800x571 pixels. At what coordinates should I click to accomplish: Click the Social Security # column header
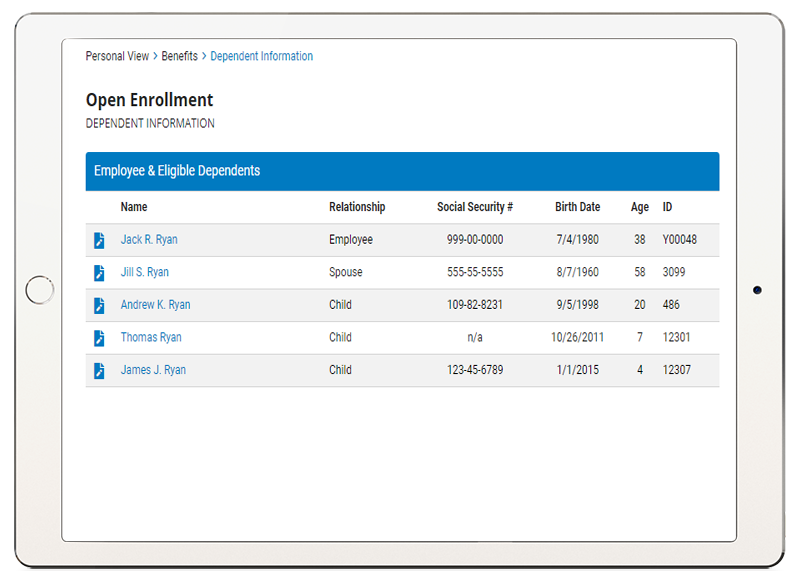pos(475,207)
